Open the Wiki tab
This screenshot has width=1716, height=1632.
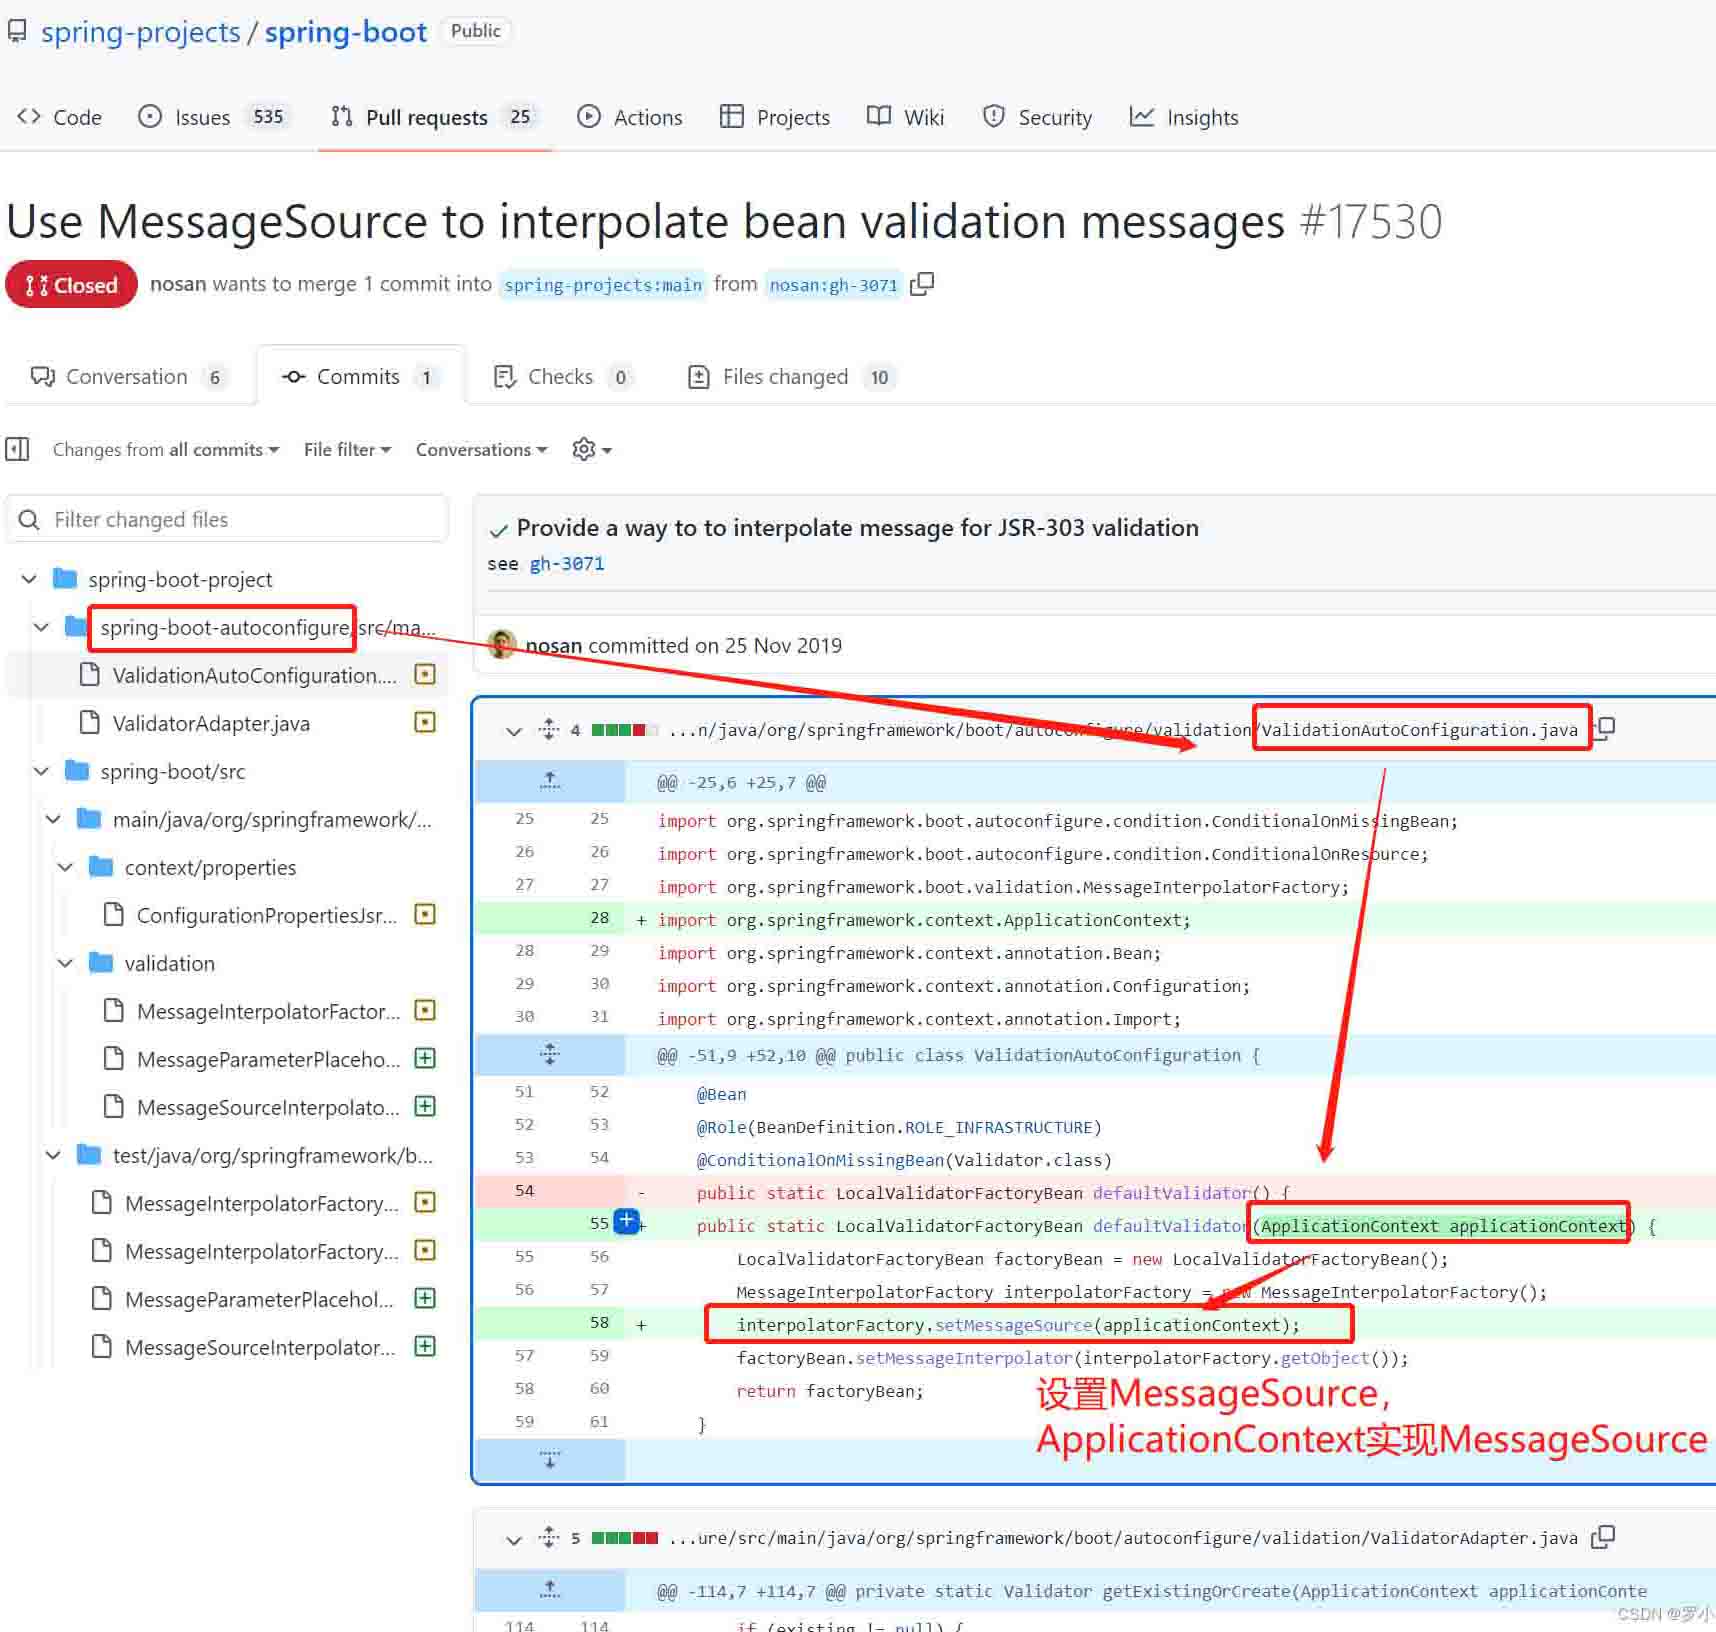tap(905, 117)
